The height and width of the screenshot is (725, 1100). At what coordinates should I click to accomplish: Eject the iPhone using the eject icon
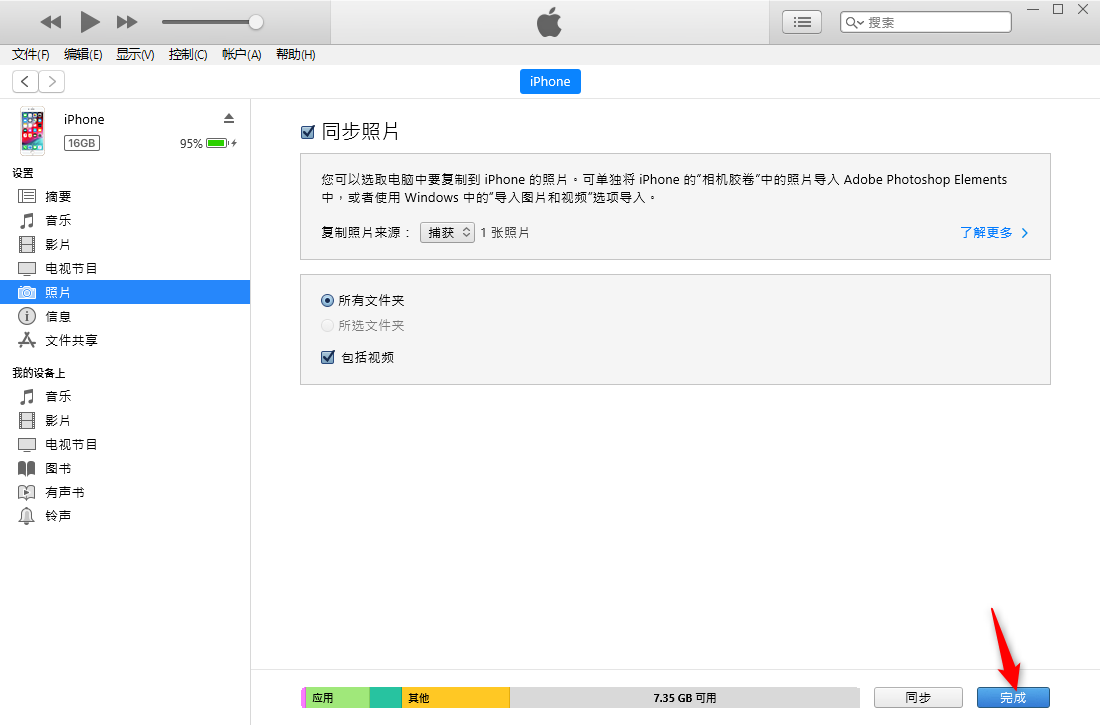coord(229,118)
